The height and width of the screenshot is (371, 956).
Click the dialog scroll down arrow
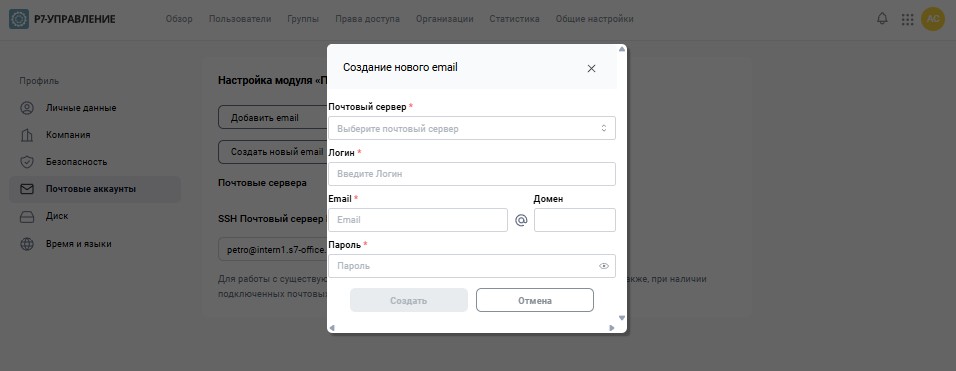(x=622, y=317)
